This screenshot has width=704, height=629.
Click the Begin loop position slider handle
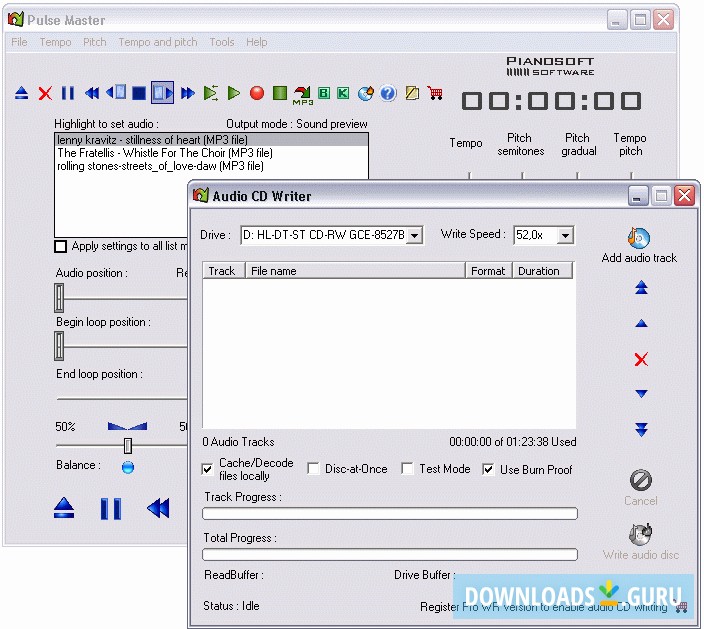click(59, 346)
